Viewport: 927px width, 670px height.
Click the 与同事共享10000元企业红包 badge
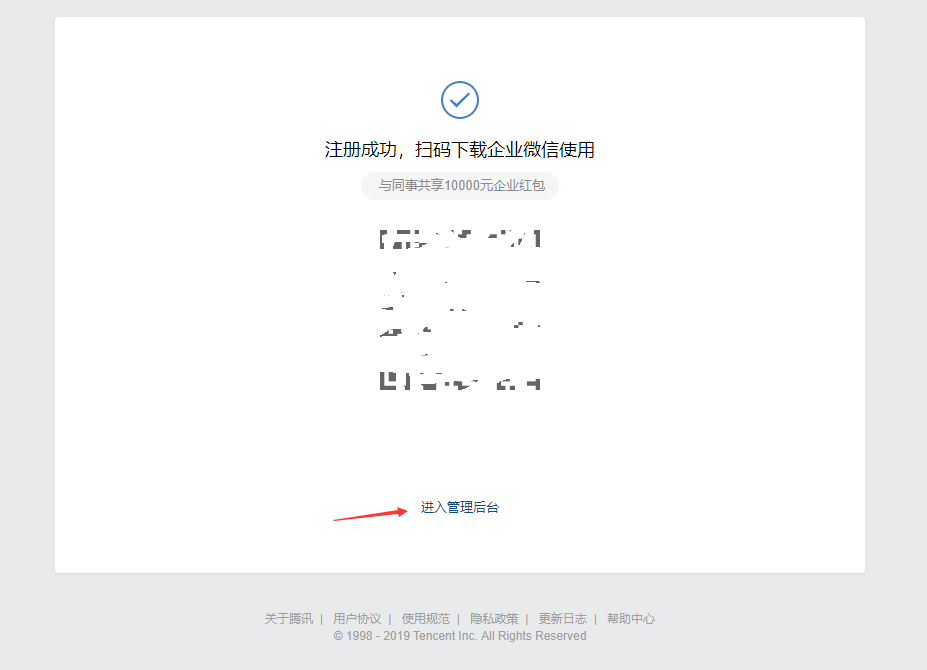point(460,186)
